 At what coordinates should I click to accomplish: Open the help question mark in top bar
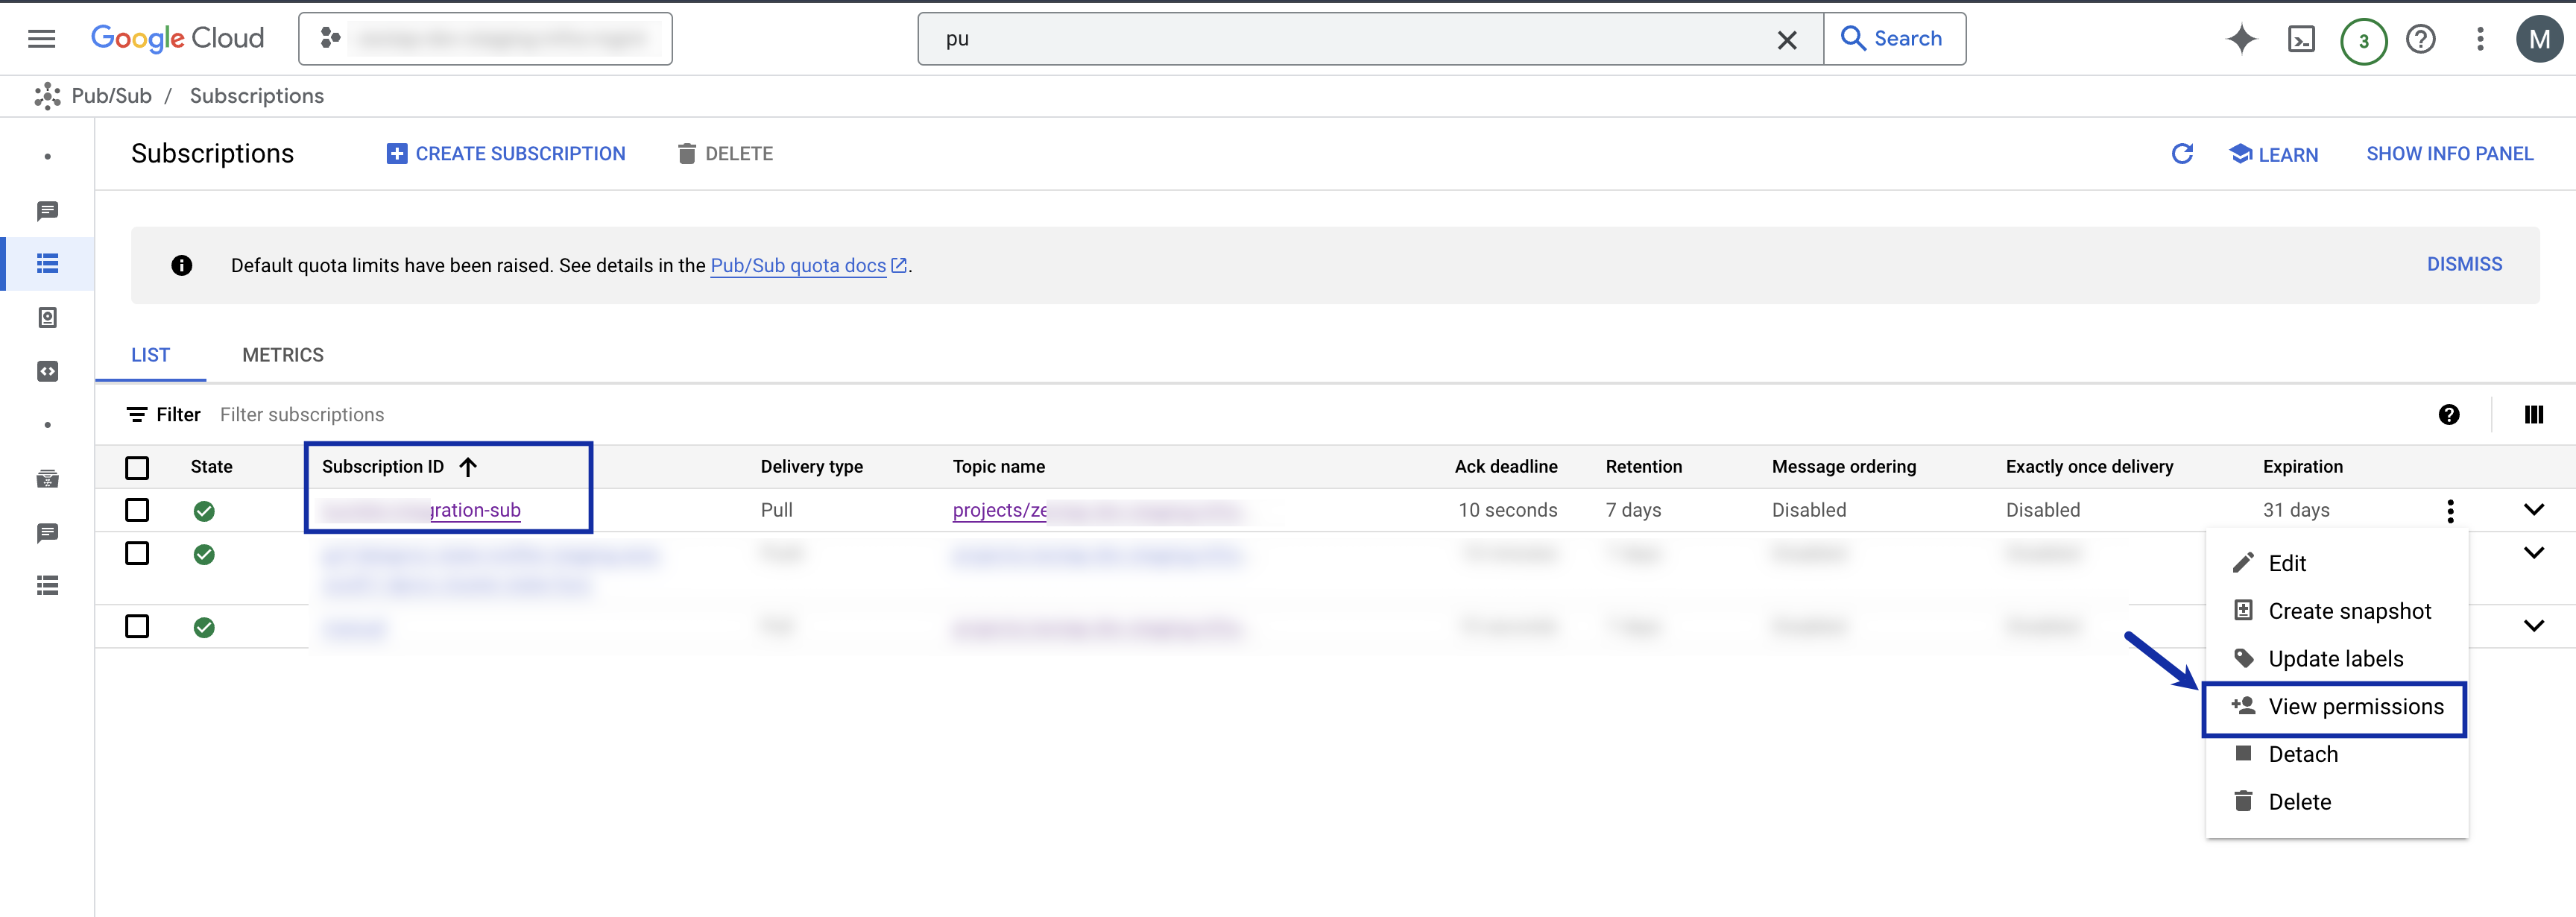[x=2420, y=39]
